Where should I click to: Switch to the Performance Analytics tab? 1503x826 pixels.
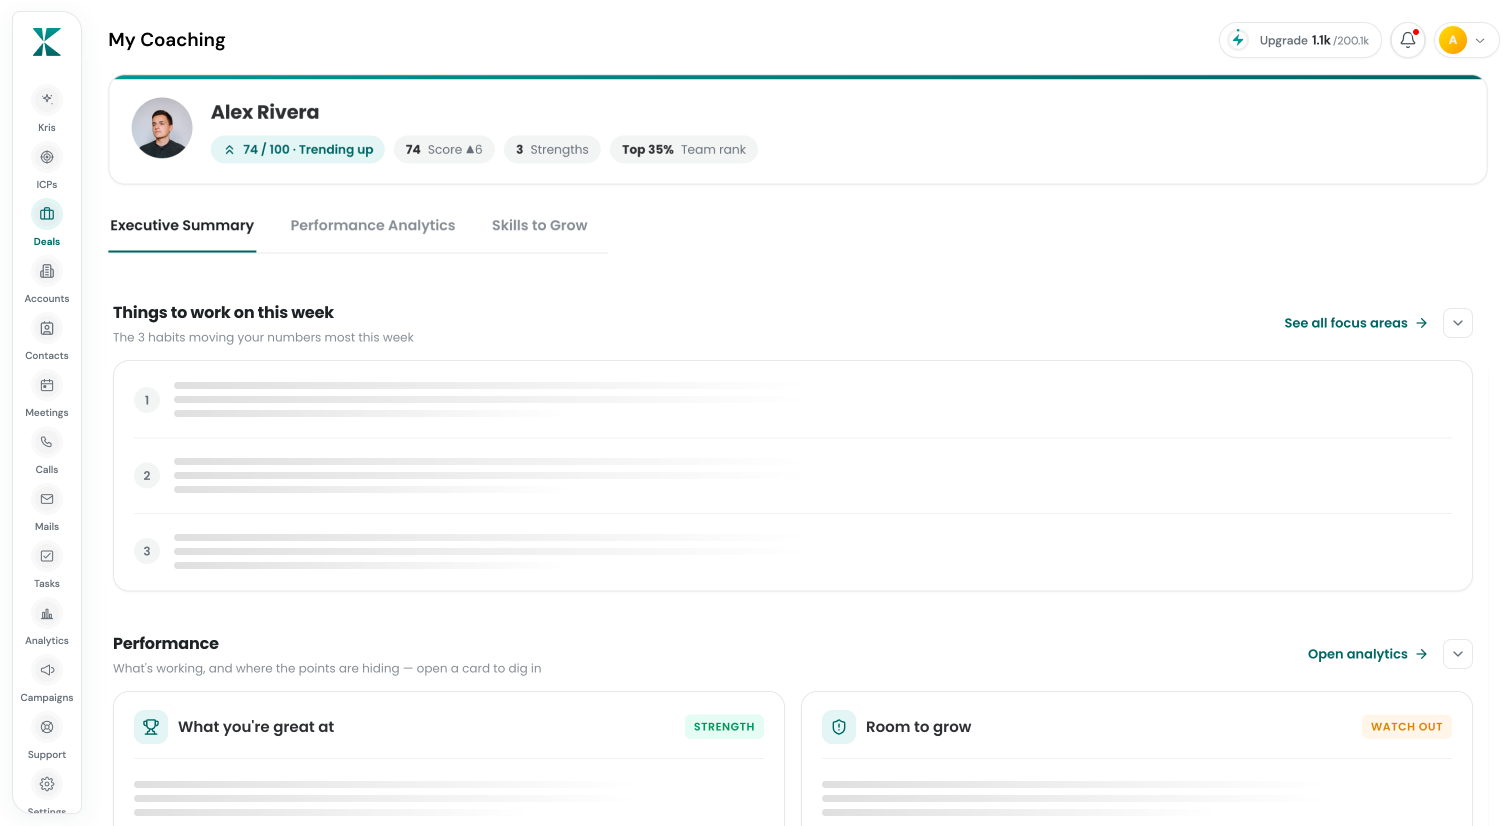(x=373, y=226)
